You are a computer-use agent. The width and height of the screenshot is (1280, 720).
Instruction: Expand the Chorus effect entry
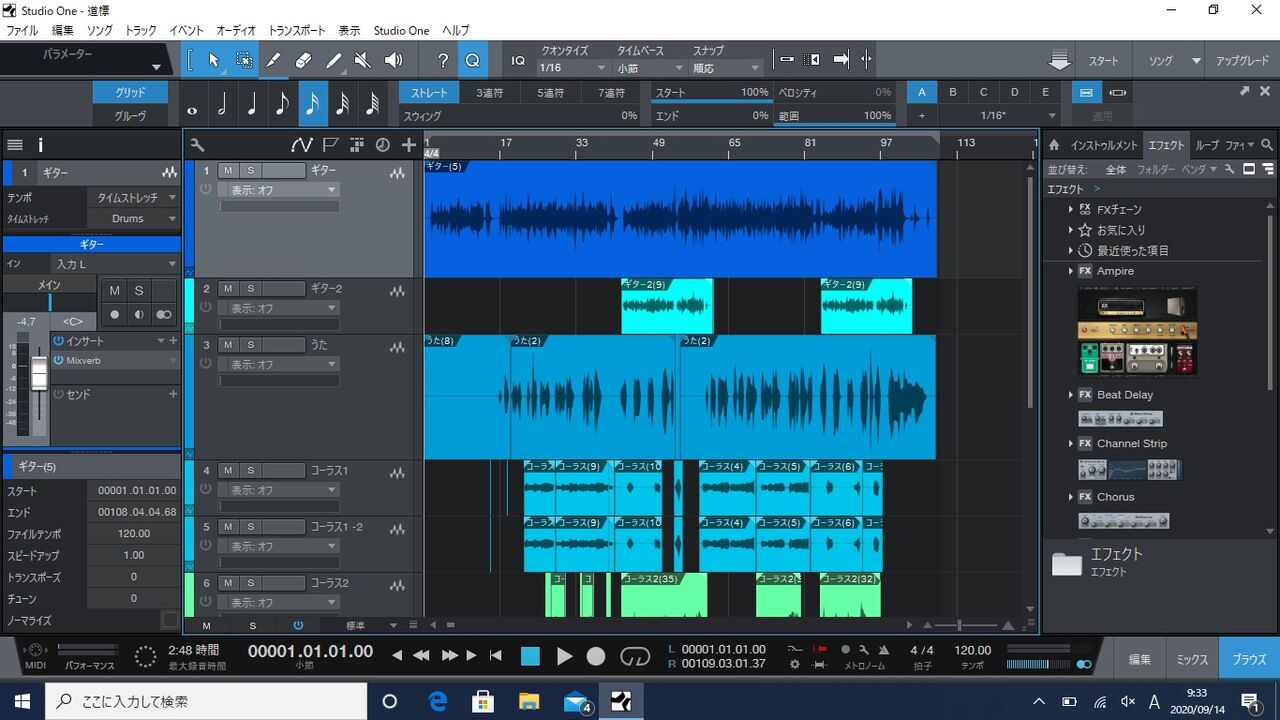1070,497
